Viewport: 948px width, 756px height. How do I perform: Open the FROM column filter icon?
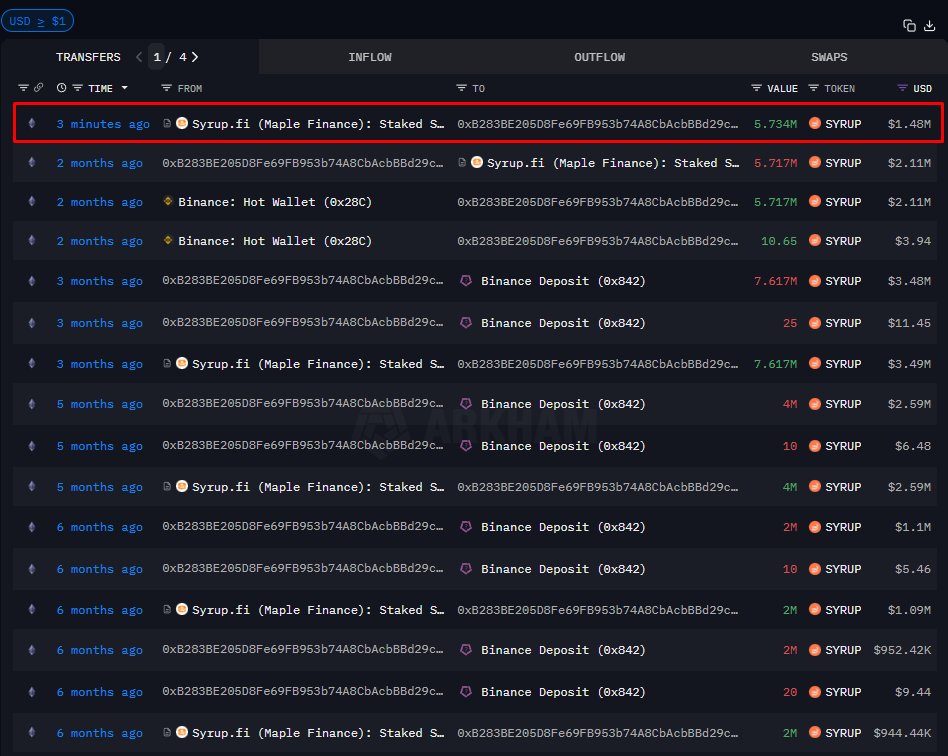pos(166,88)
